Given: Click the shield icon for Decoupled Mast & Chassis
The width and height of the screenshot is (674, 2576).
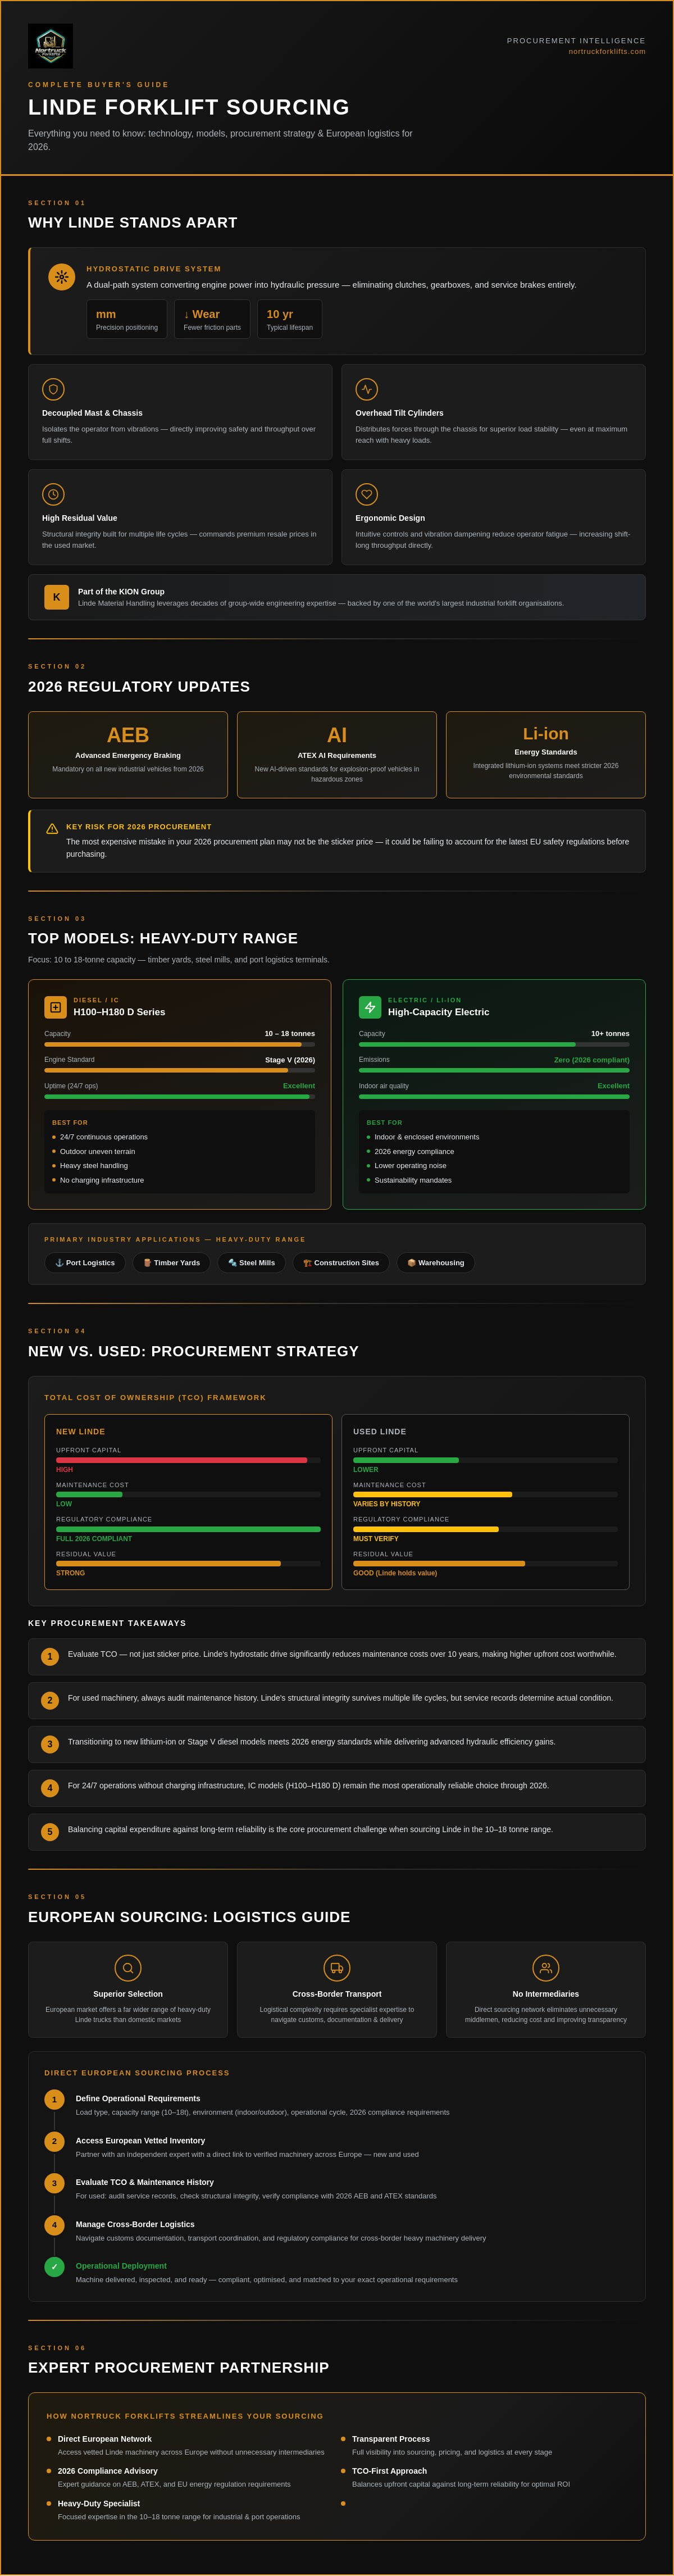Looking at the screenshot, I should point(54,389).
